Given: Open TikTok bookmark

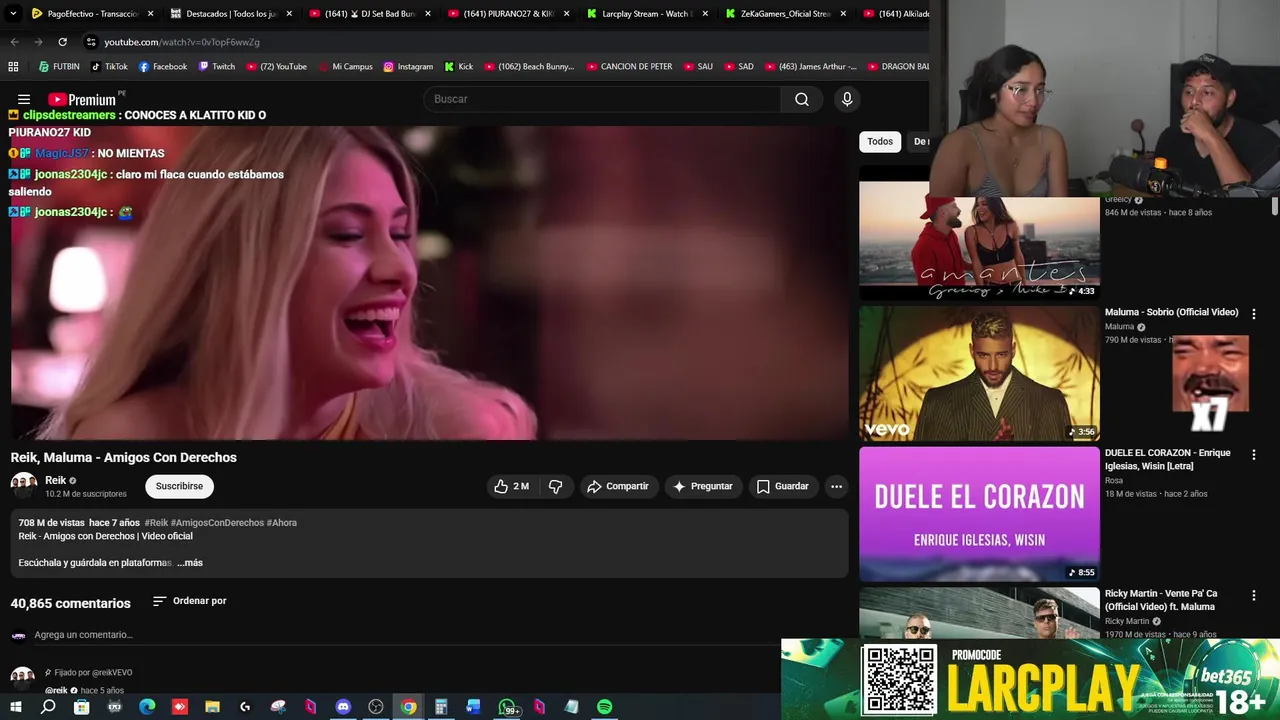Looking at the screenshot, I should [x=109, y=67].
